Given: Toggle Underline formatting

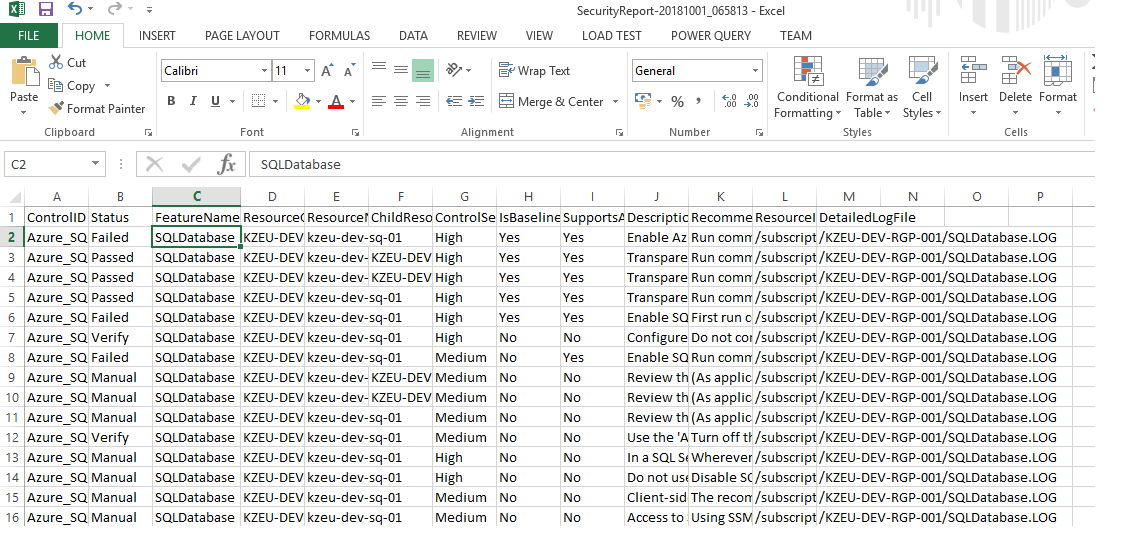Looking at the screenshot, I should click(214, 101).
